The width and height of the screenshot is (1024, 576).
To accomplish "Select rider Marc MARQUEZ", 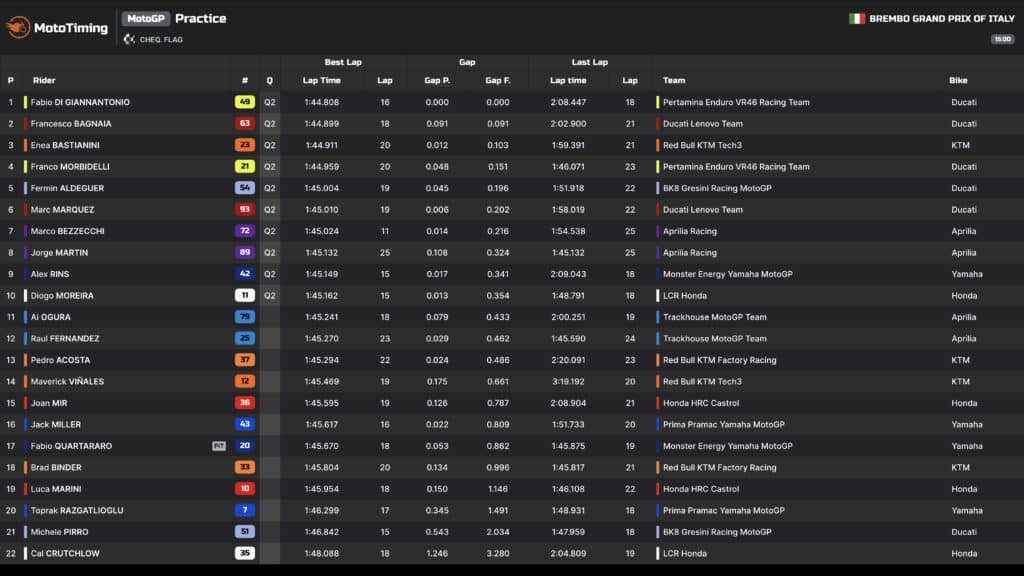I will [63, 210].
